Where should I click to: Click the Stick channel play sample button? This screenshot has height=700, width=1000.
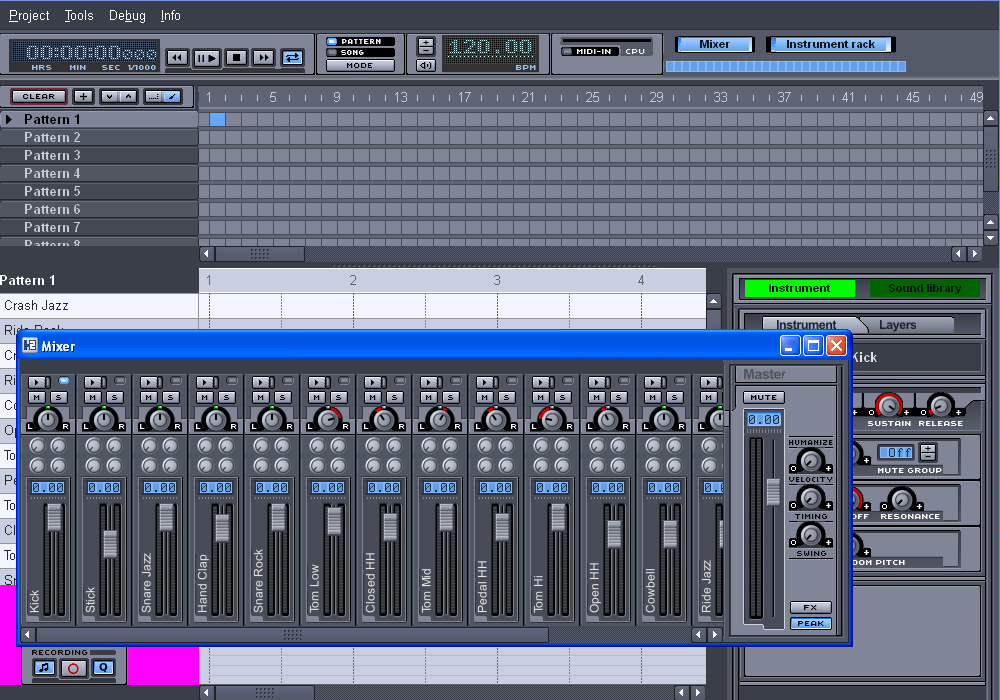tap(94, 382)
